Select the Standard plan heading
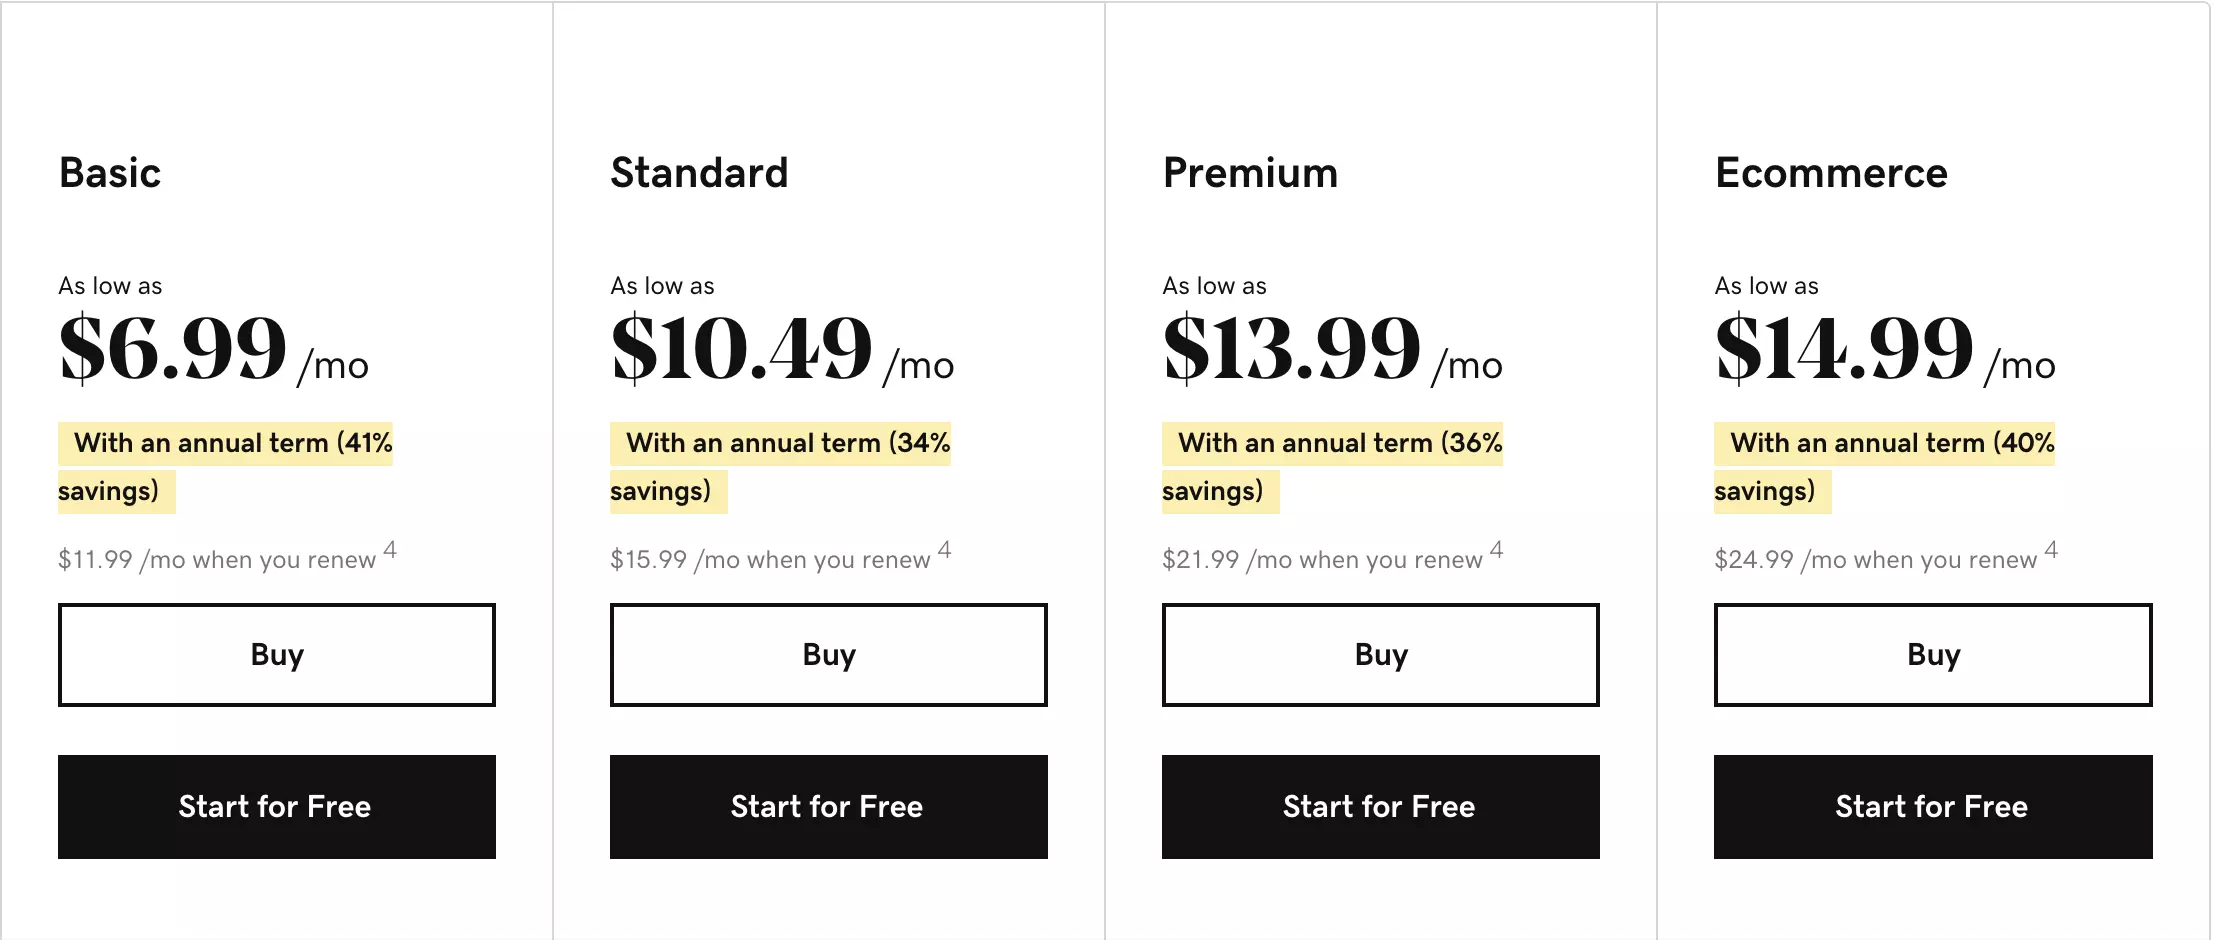The height and width of the screenshot is (940, 2214). coord(699,173)
